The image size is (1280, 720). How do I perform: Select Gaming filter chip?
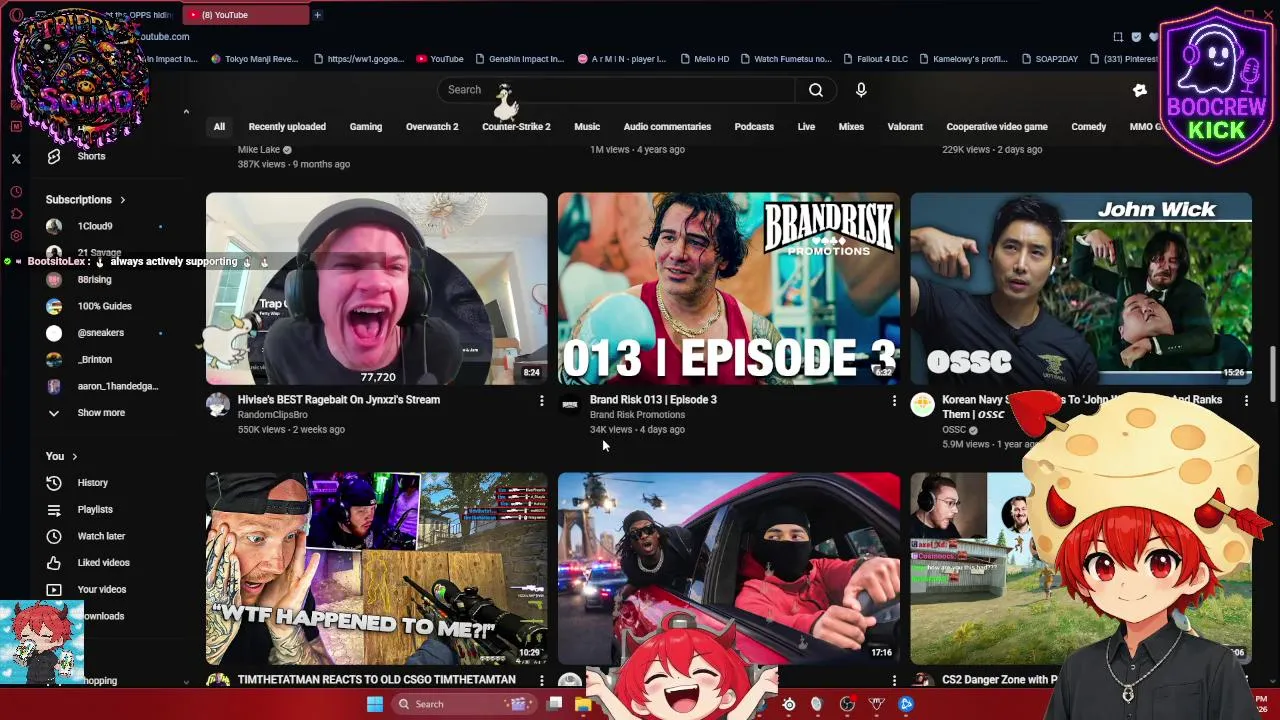pos(366,127)
